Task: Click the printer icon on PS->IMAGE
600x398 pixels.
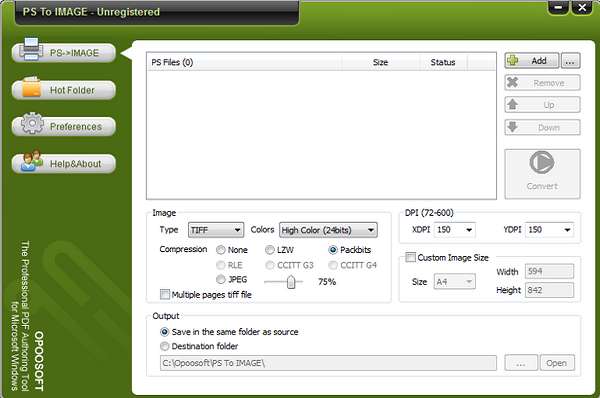Action: click(x=31, y=49)
